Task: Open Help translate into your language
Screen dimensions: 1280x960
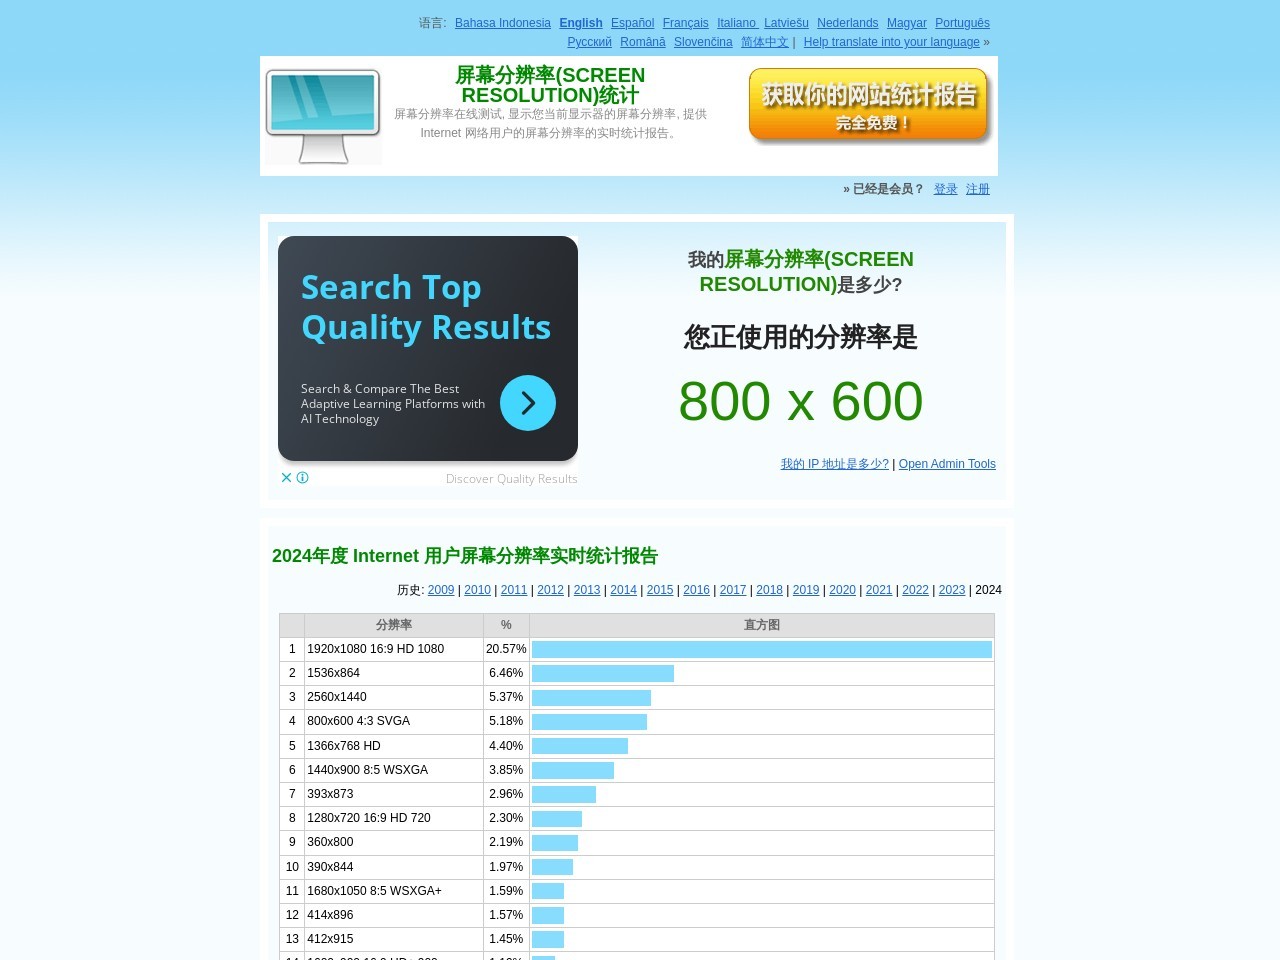Action: pyautogui.click(x=890, y=42)
